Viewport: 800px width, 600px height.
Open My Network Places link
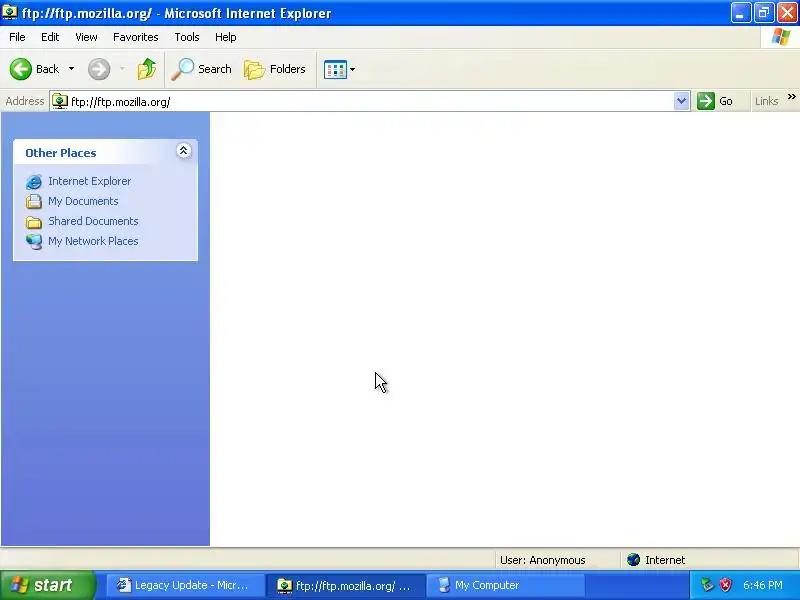coord(93,241)
